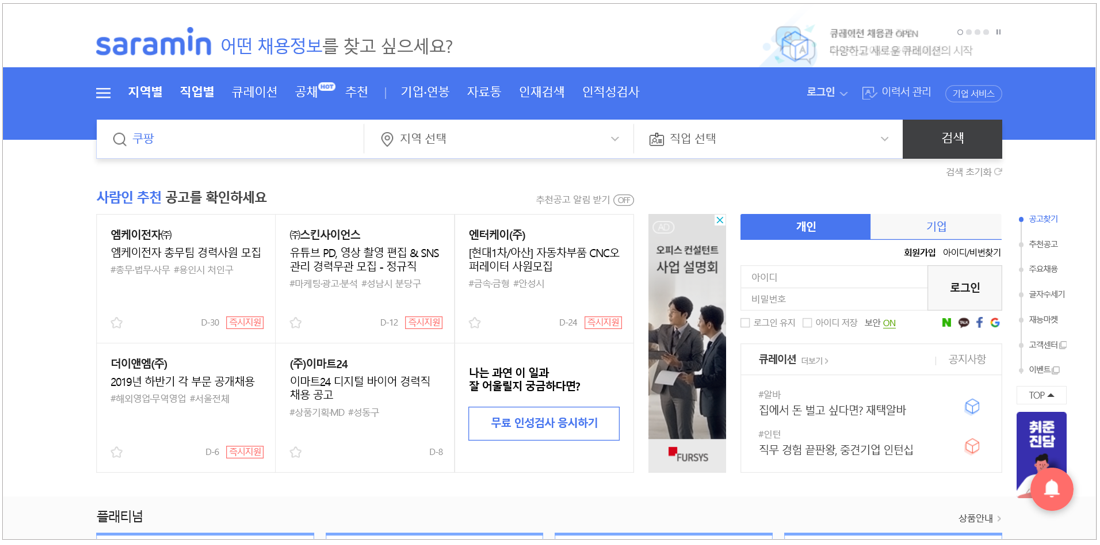Check the 아이디 저장 checkbox
This screenshot has width=1100, height=545.
[x=807, y=323]
